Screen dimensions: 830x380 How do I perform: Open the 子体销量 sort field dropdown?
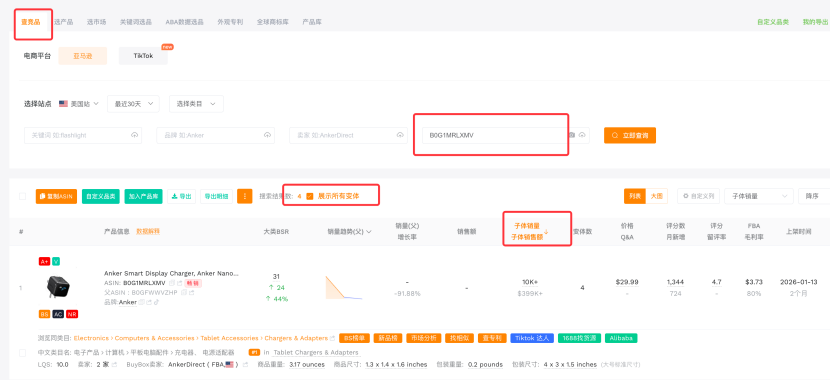coord(759,196)
